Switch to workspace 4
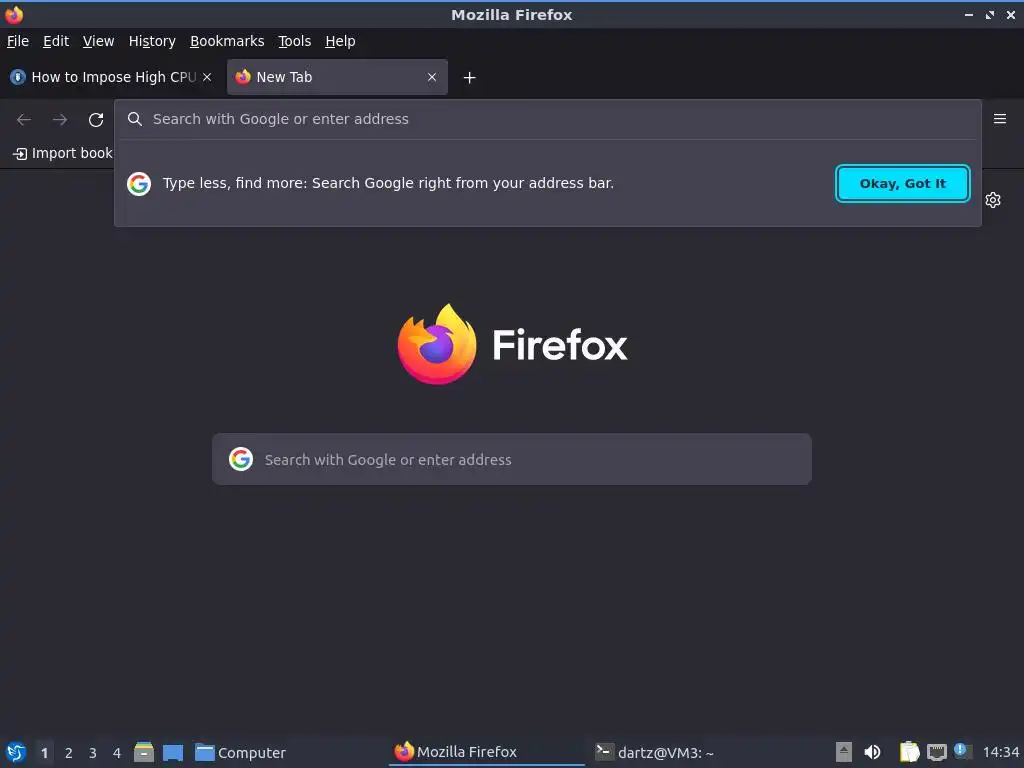The height and width of the screenshot is (768, 1024). tap(117, 753)
